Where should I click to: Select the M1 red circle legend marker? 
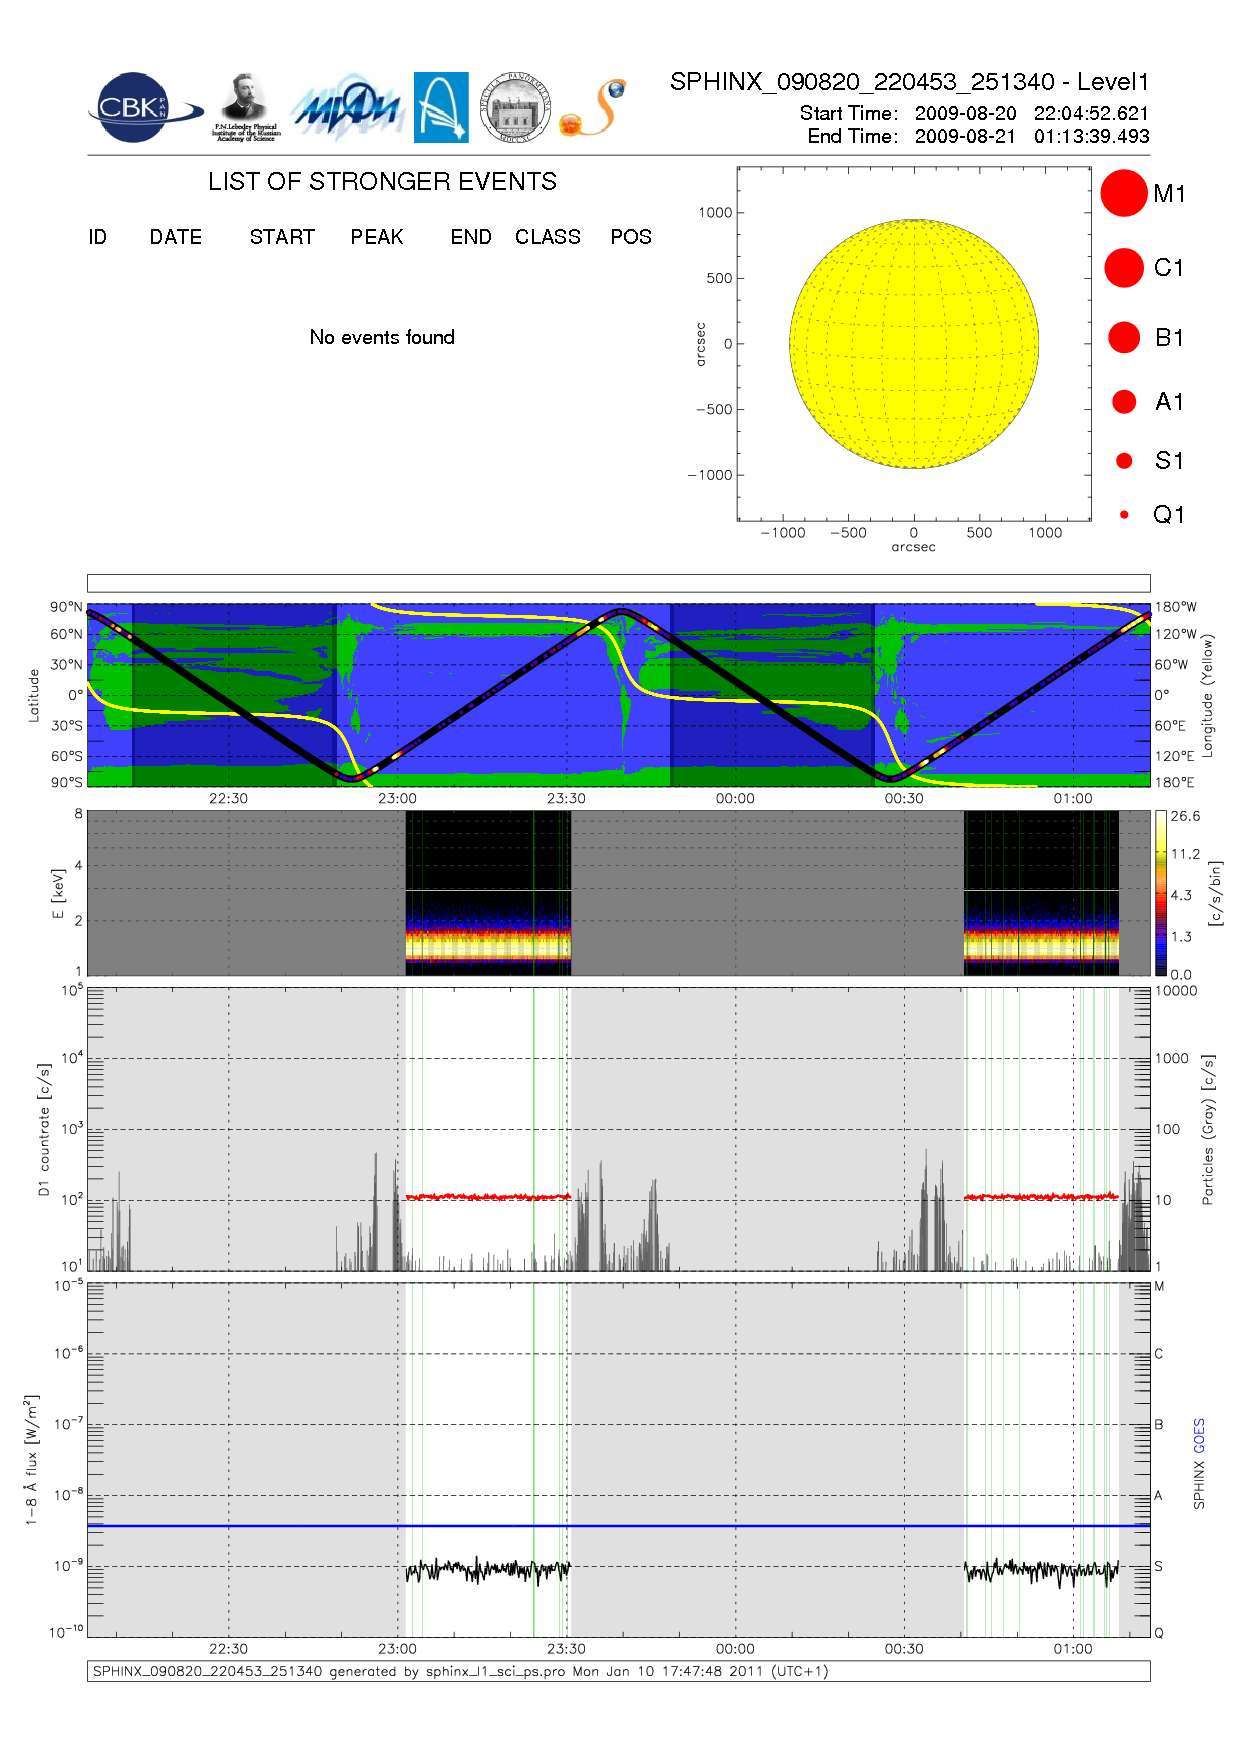tap(1123, 193)
